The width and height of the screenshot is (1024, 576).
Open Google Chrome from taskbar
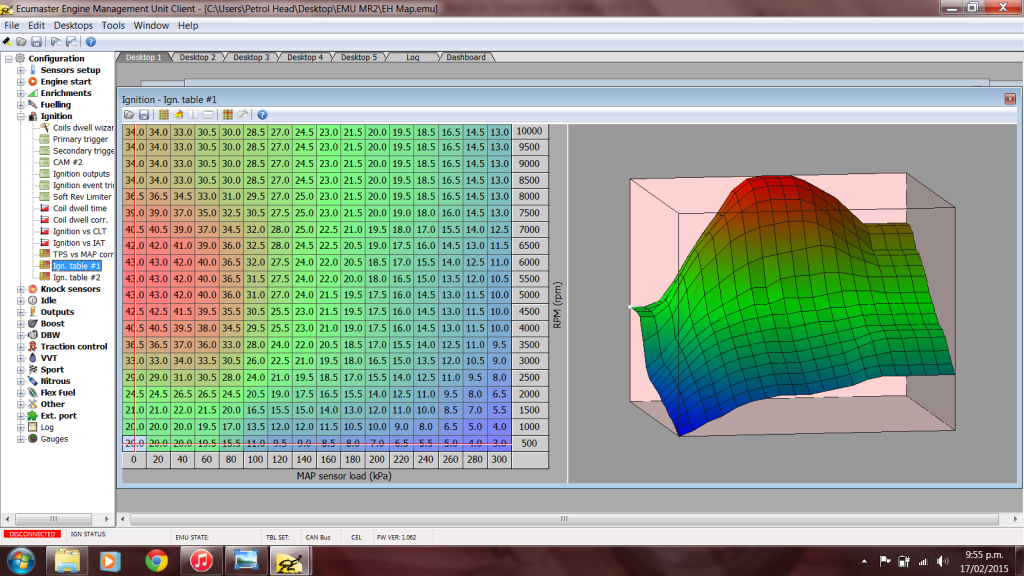click(x=156, y=561)
